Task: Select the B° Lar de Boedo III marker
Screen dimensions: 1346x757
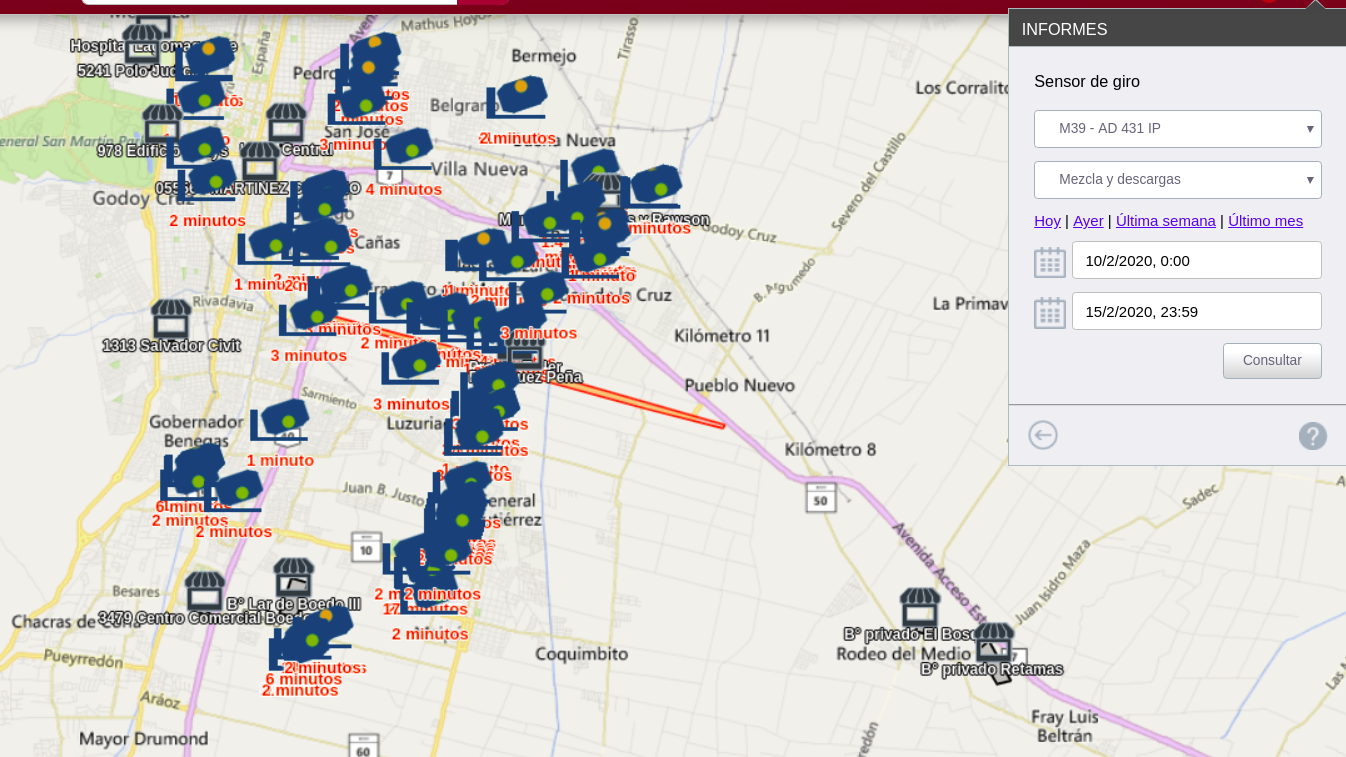Action: coord(293,579)
